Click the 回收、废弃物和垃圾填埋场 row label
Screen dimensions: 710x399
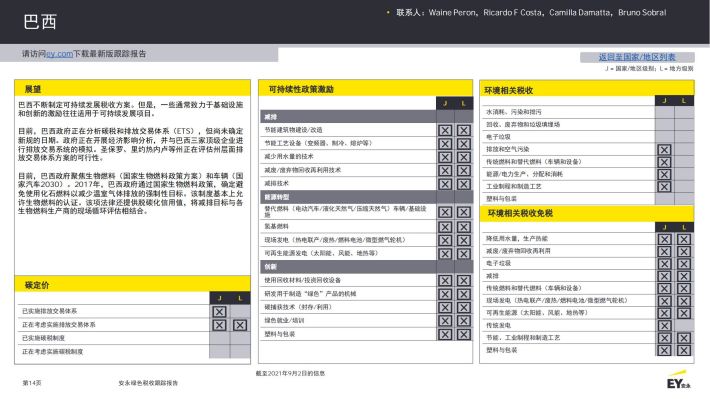point(523,124)
